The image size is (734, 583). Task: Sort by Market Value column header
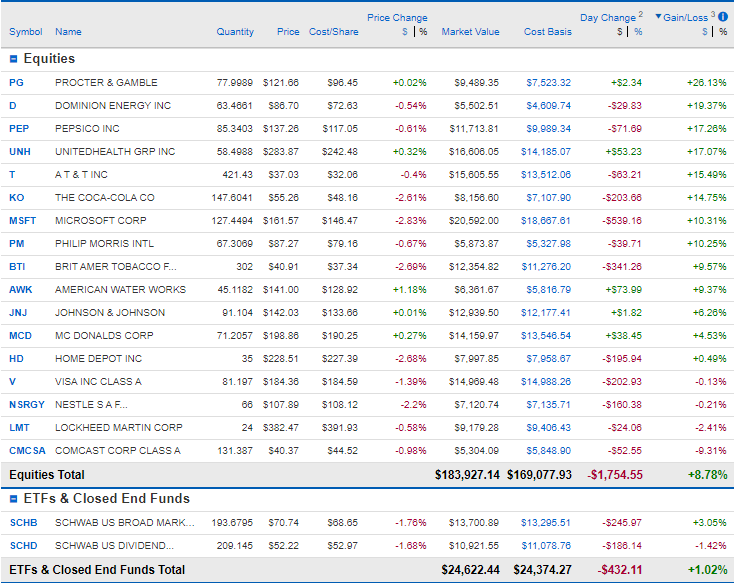pyautogui.click(x=470, y=32)
